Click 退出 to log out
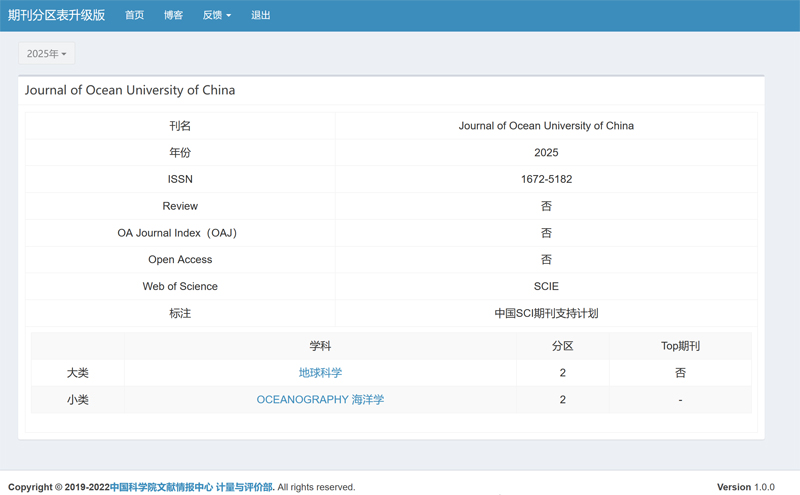 (260, 15)
